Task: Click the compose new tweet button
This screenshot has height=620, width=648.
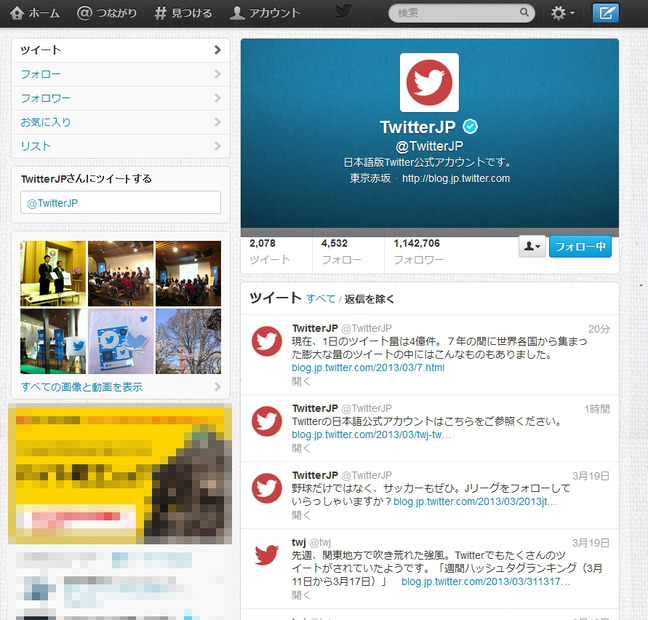Action: [605, 13]
